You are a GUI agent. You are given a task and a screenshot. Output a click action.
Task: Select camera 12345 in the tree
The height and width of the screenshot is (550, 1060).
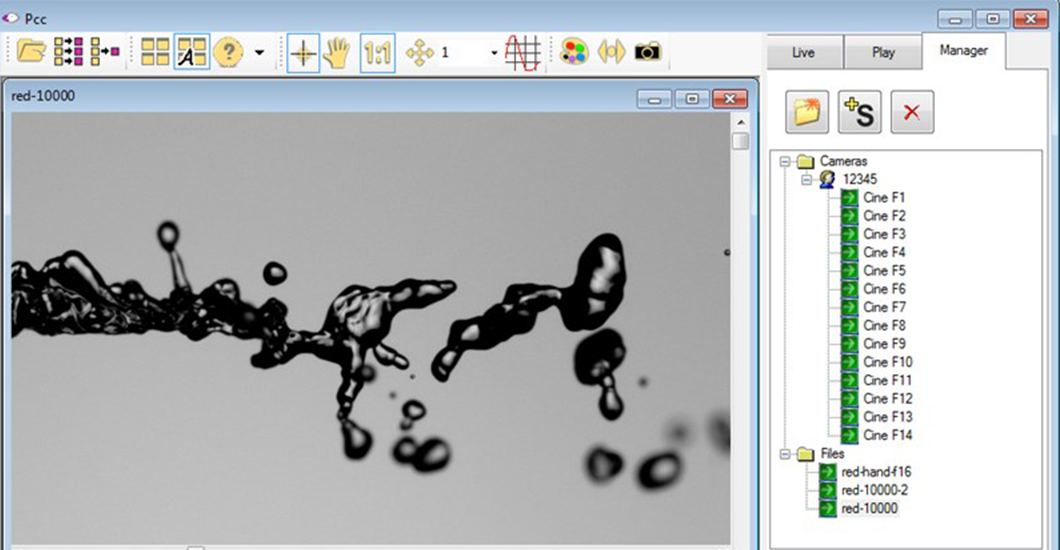[x=860, y=180]
